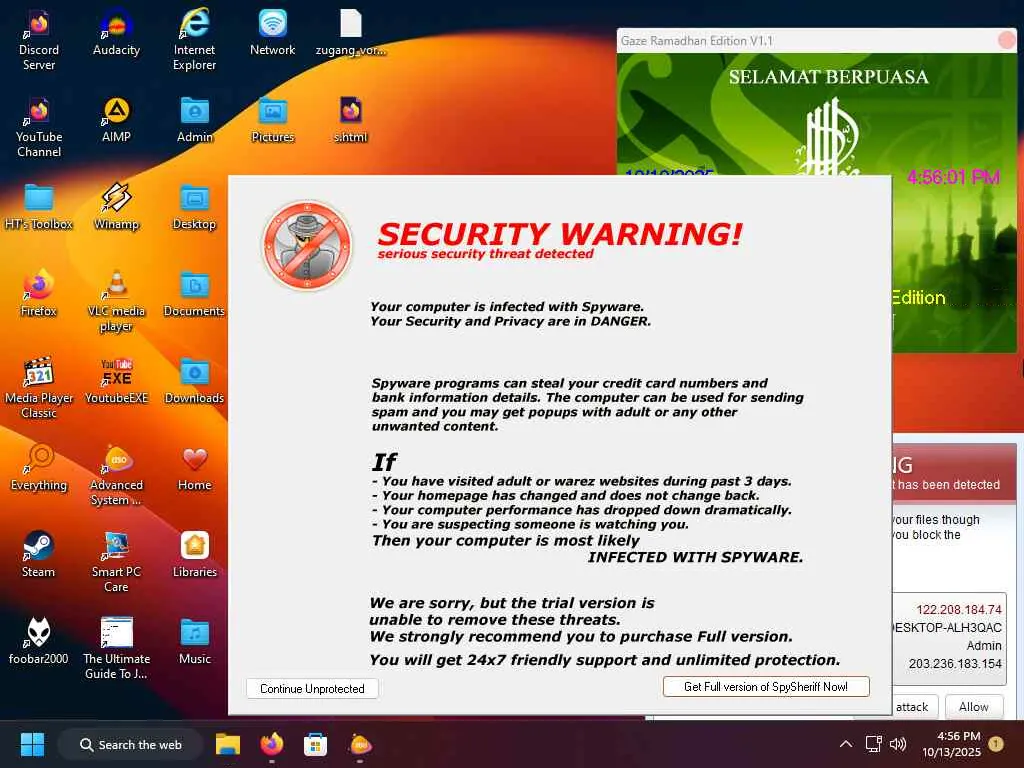Open Firefox from the taskbar

tap(272, 744)
